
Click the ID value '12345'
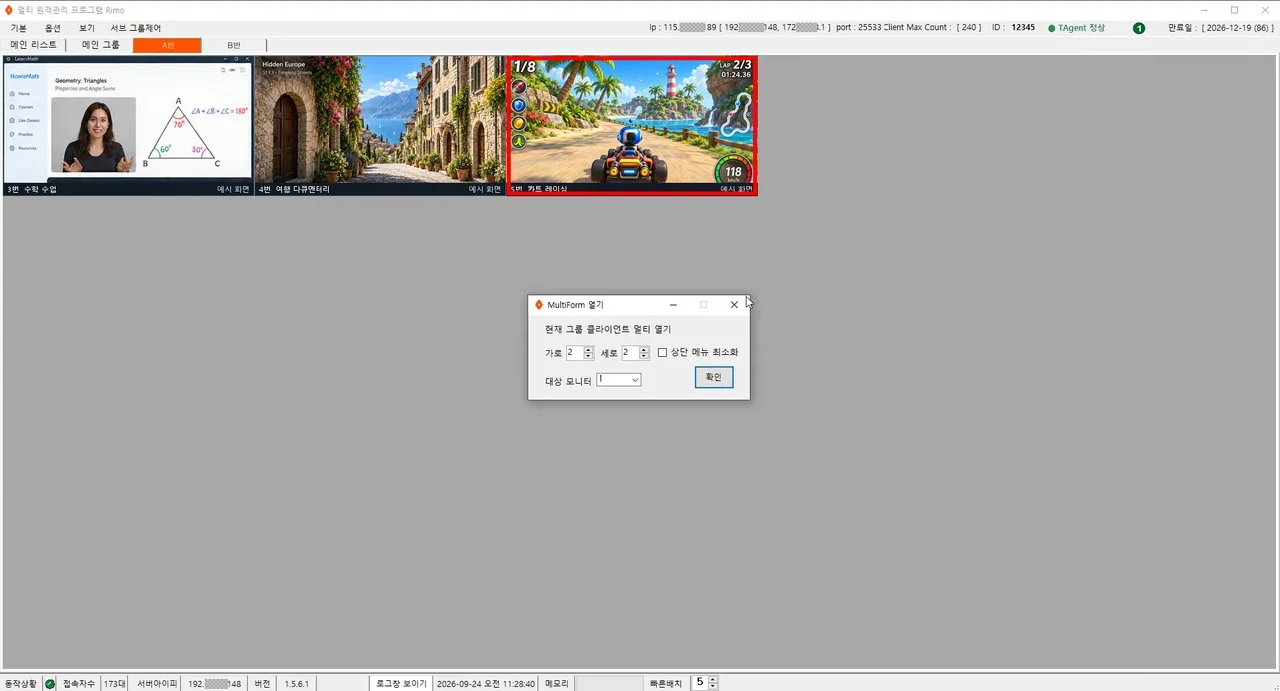1023,28
